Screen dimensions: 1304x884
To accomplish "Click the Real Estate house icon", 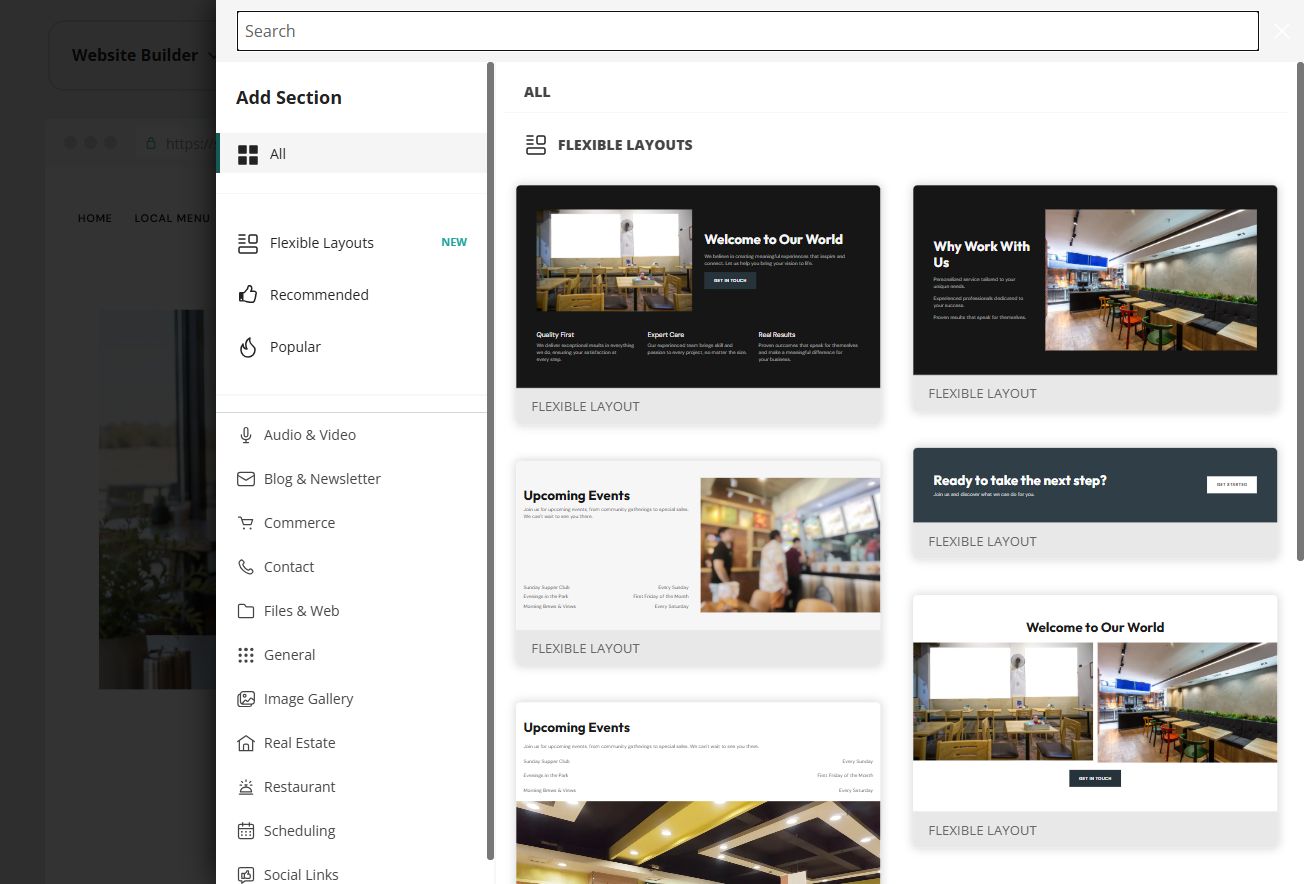I will [246, 743].
